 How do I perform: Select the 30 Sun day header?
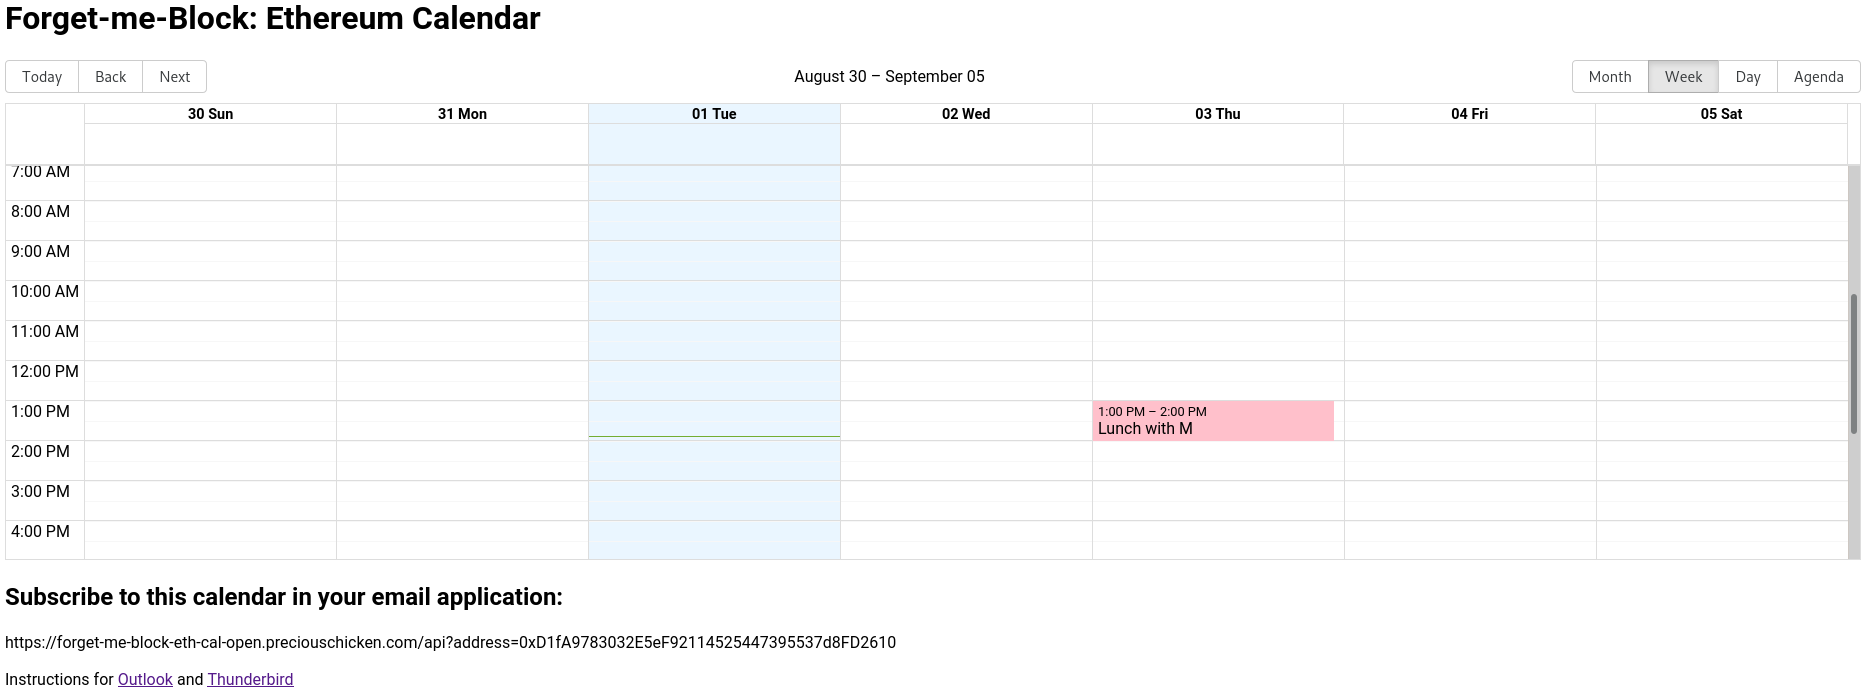click(210, 114)
